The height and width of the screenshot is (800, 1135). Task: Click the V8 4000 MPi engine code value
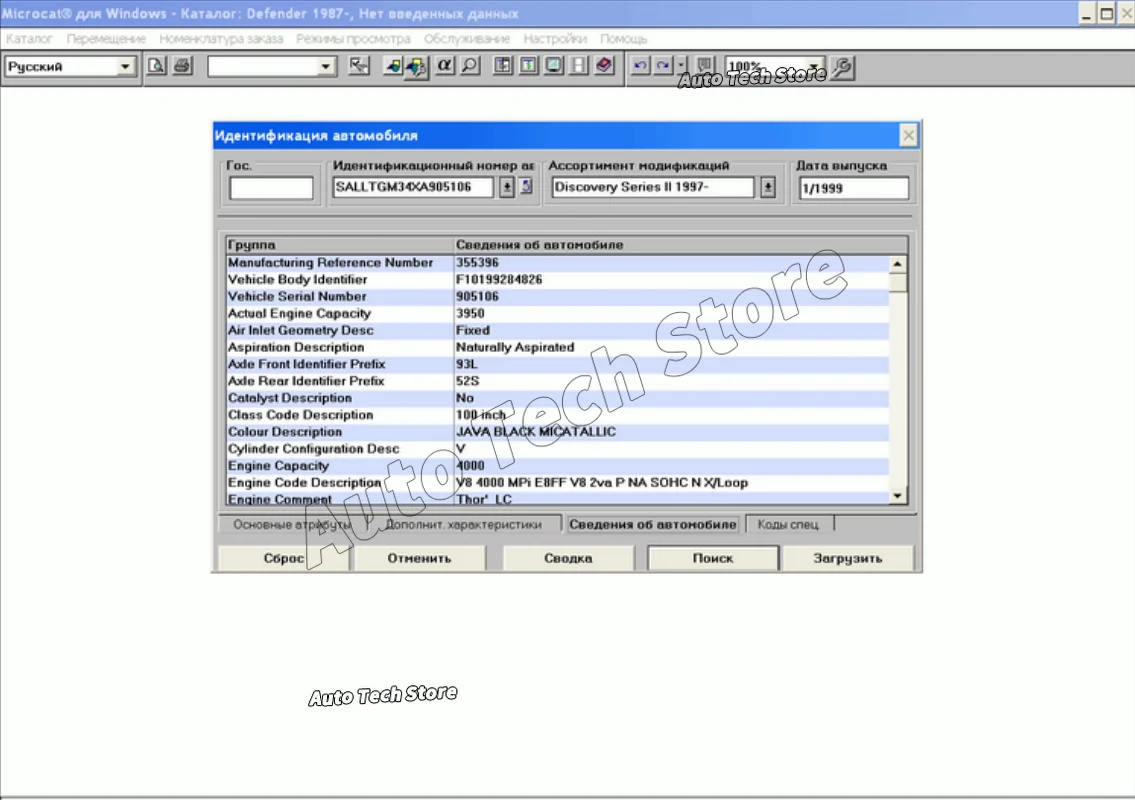point(602,483)
